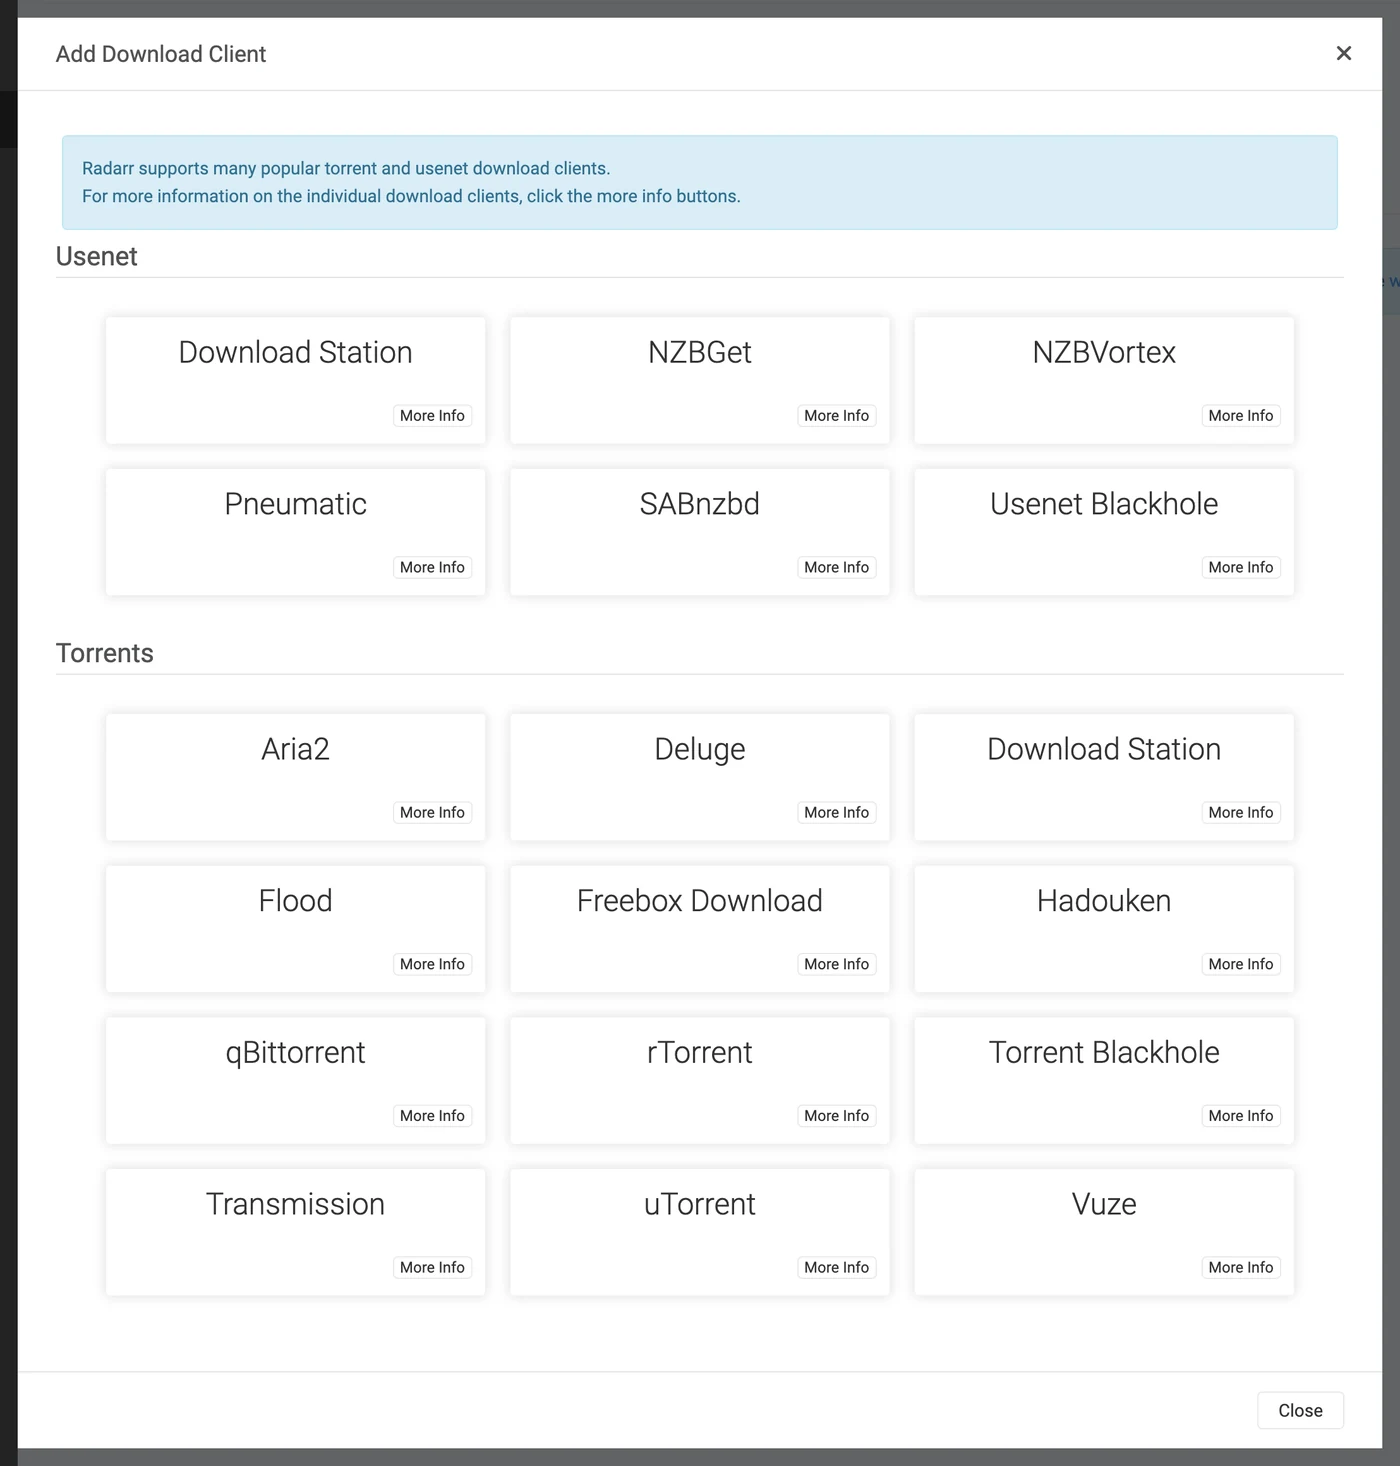The image size is (1400, 1466).
Task: Open More Info for Transmission
Action: (x=432, y=1267)
